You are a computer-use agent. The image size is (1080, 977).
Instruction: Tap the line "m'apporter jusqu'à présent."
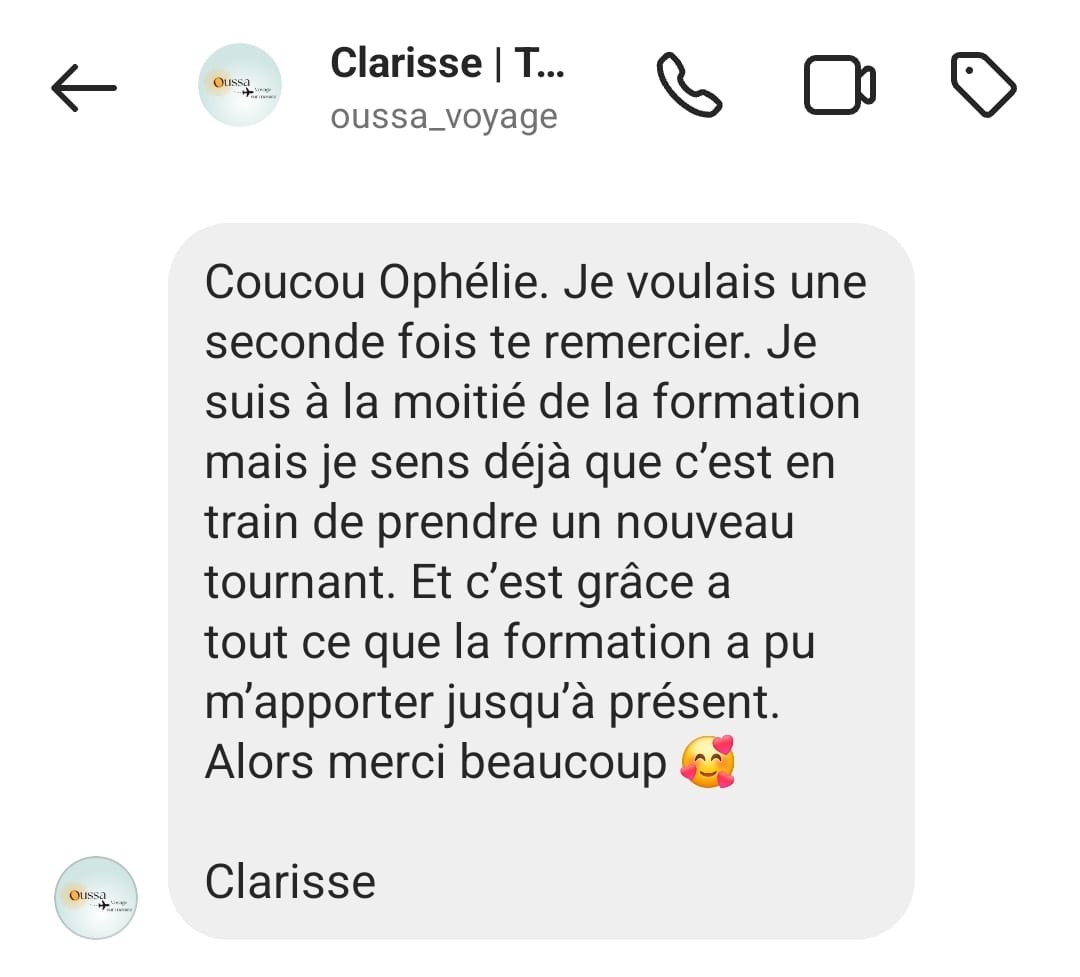492,703
